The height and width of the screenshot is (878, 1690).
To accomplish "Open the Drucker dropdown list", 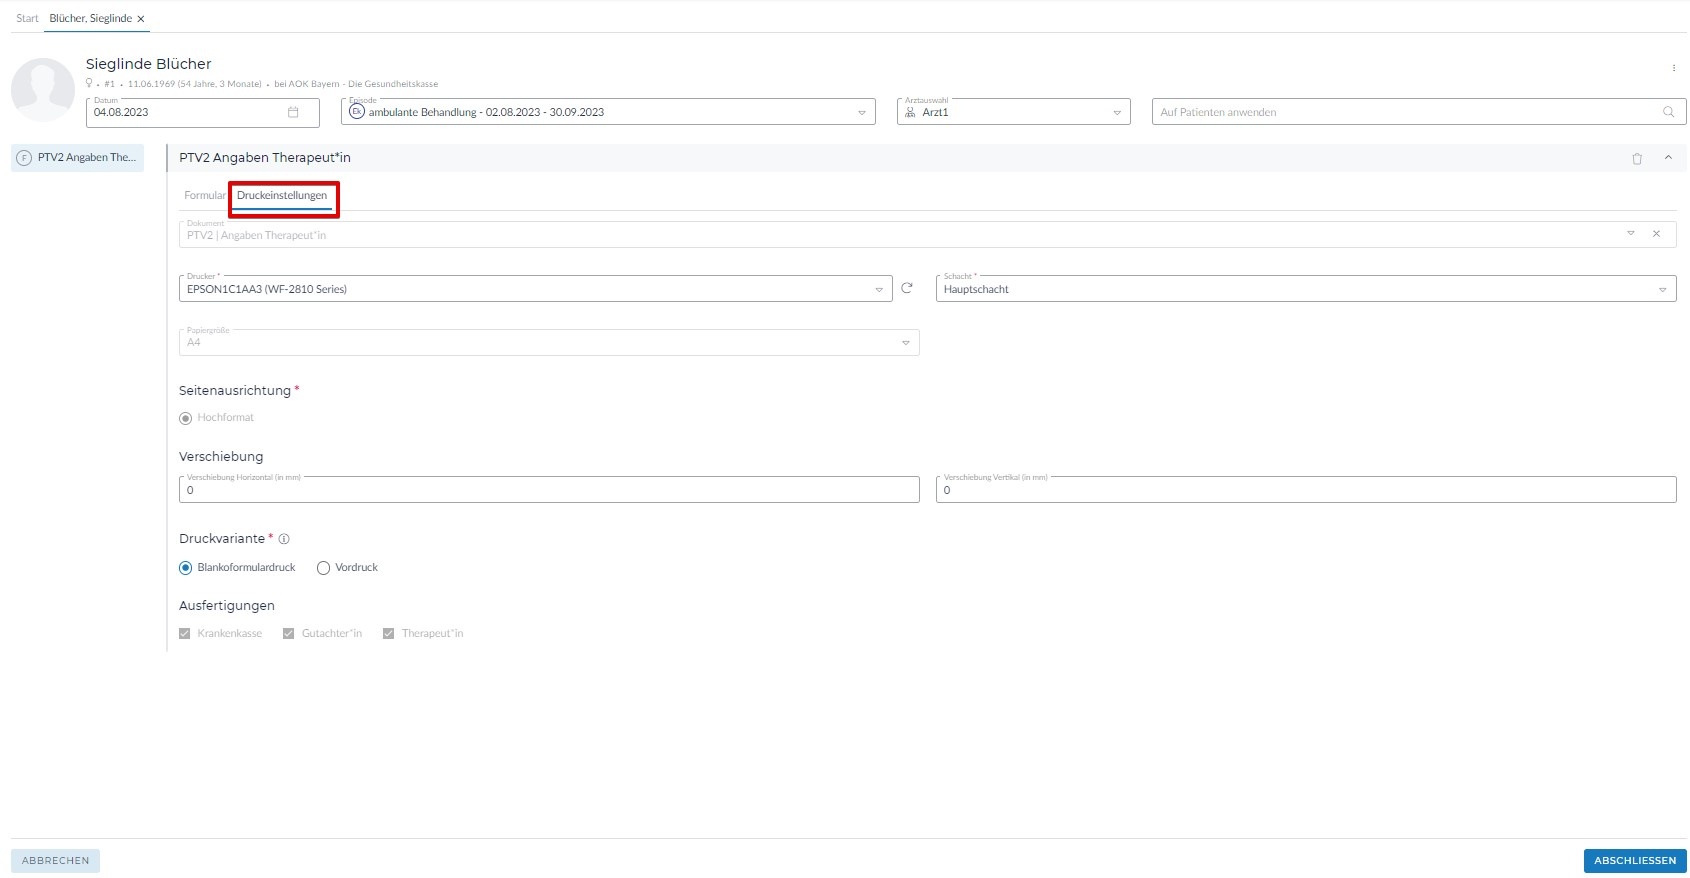I will coord(879,289).
